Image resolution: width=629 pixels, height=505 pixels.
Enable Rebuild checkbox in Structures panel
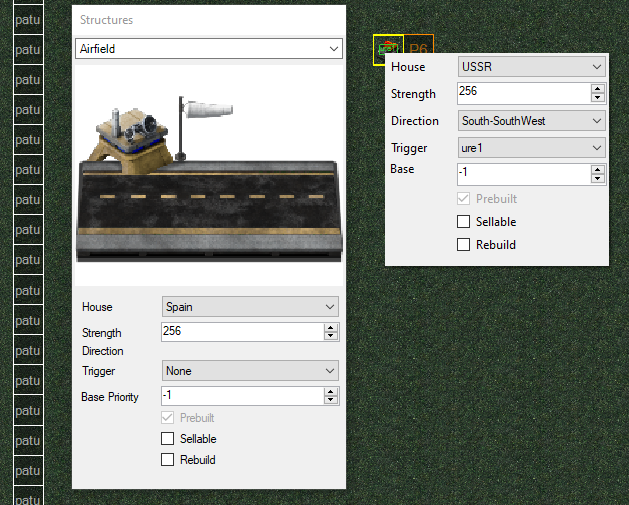[167, 460]
